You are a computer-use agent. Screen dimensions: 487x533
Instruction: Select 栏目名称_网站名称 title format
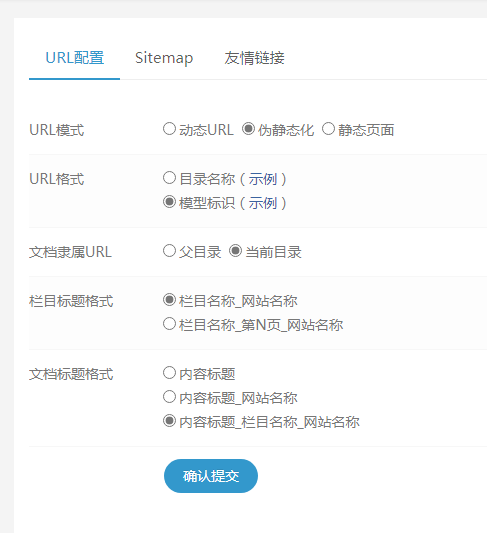(x=169, y=300)
